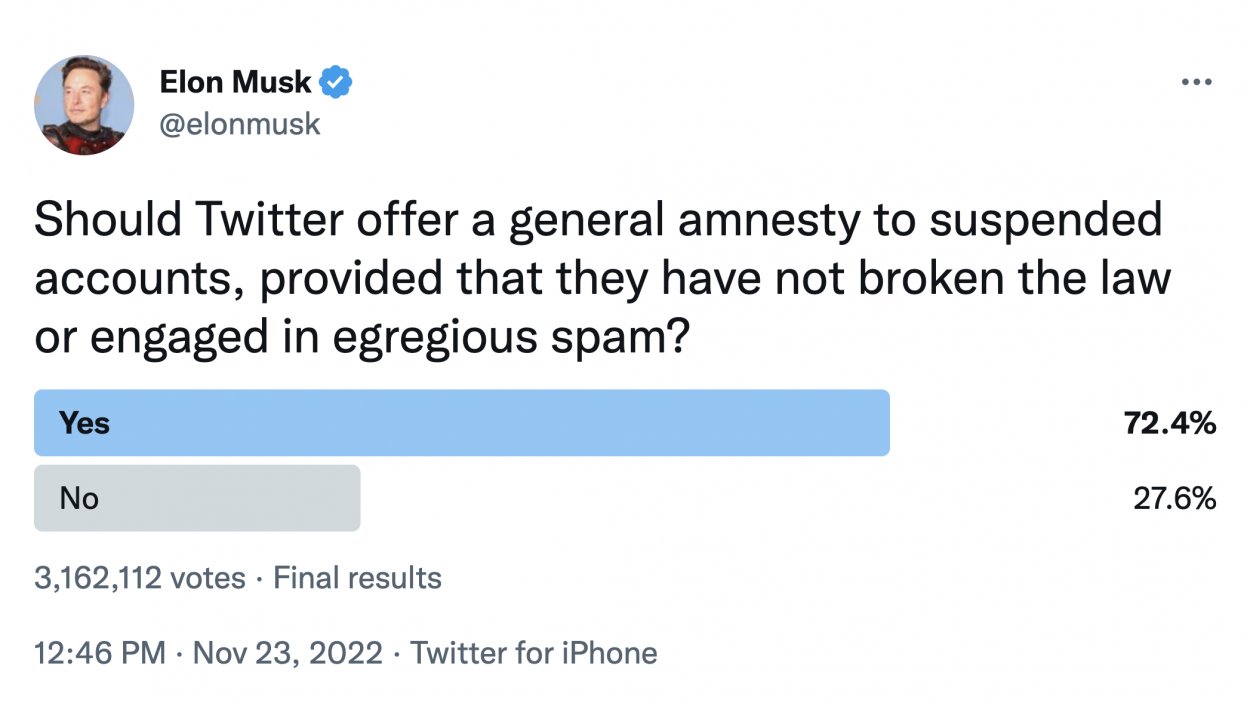Click the "Twitter for iPhone" source link
This screenshot has width=1250, height=703.
pos(534,654)
